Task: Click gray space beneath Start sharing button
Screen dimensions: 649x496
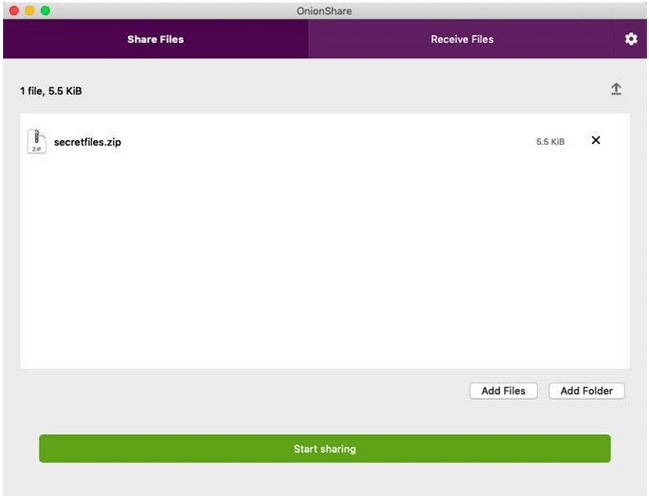Action: click(324, 480)
